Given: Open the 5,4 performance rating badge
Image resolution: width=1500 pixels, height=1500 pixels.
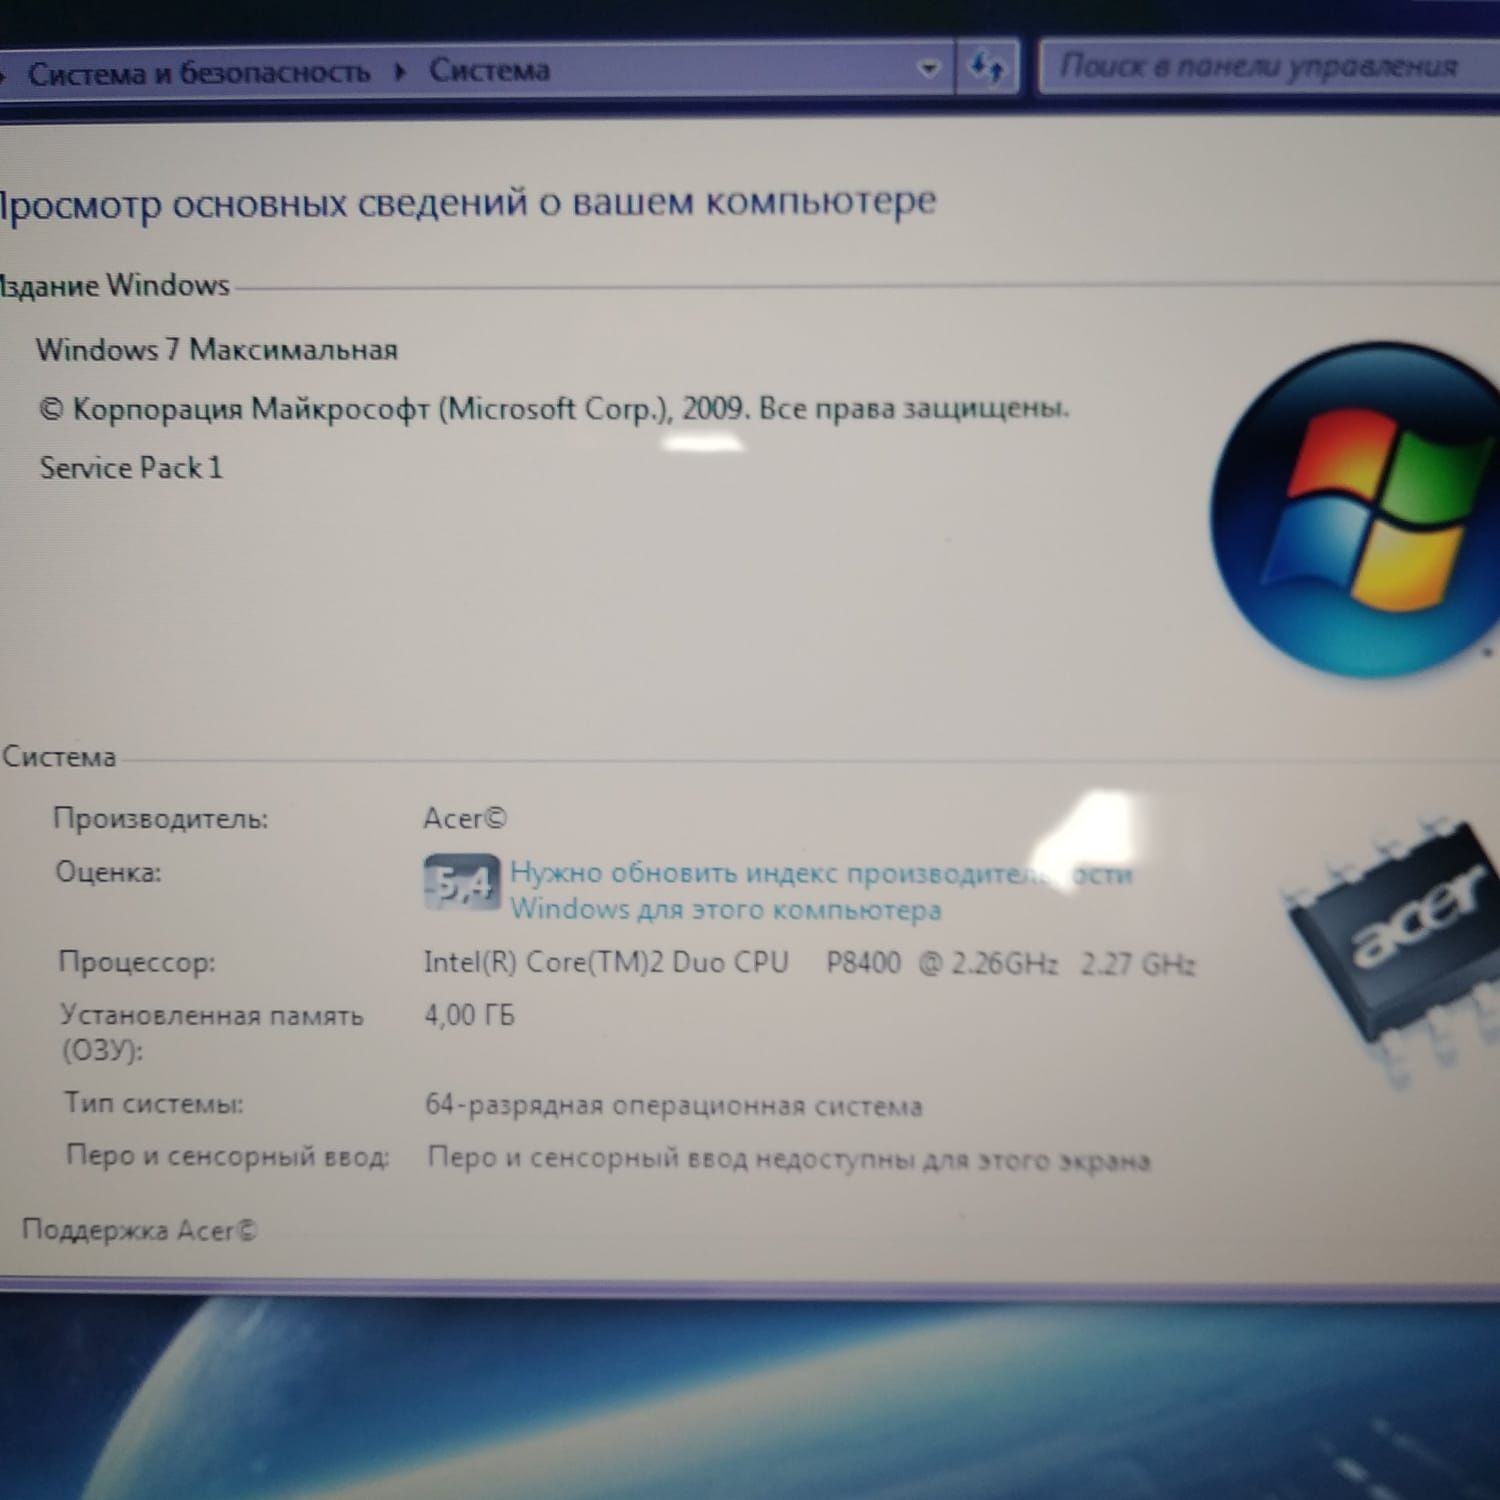Looking at the screenshot, I should 461,883.
